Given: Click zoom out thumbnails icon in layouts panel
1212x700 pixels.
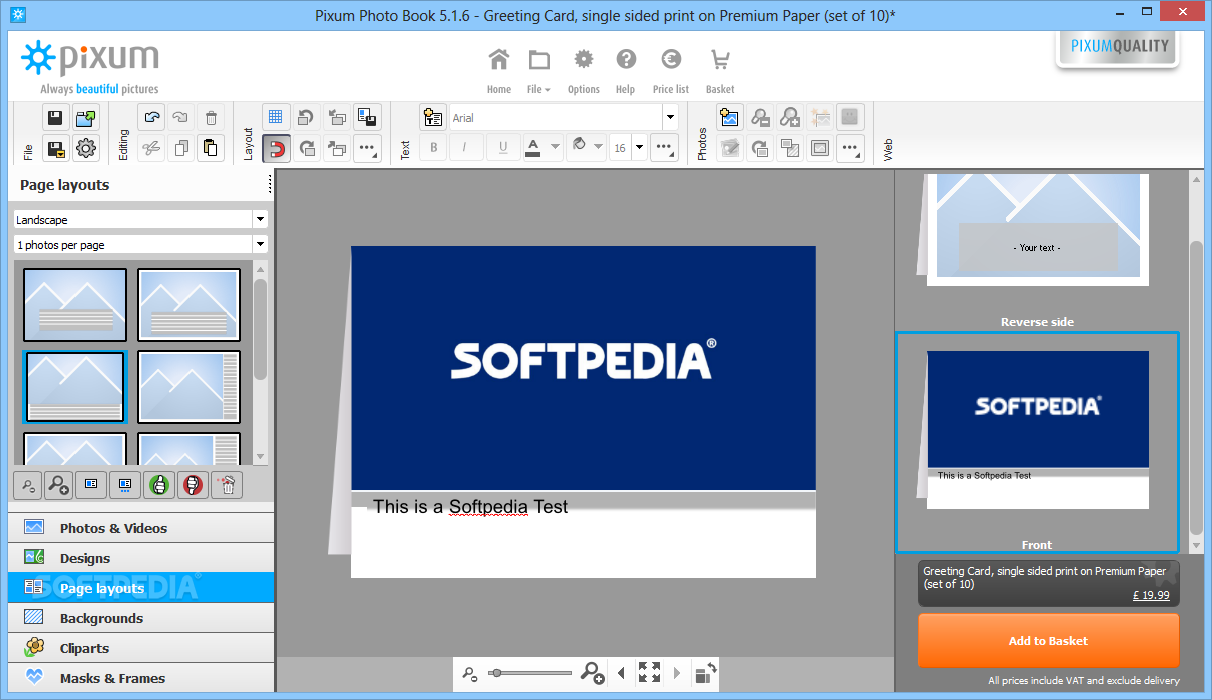Looking at the screenshot, I should pyautogui.click(x=26, y=485).
